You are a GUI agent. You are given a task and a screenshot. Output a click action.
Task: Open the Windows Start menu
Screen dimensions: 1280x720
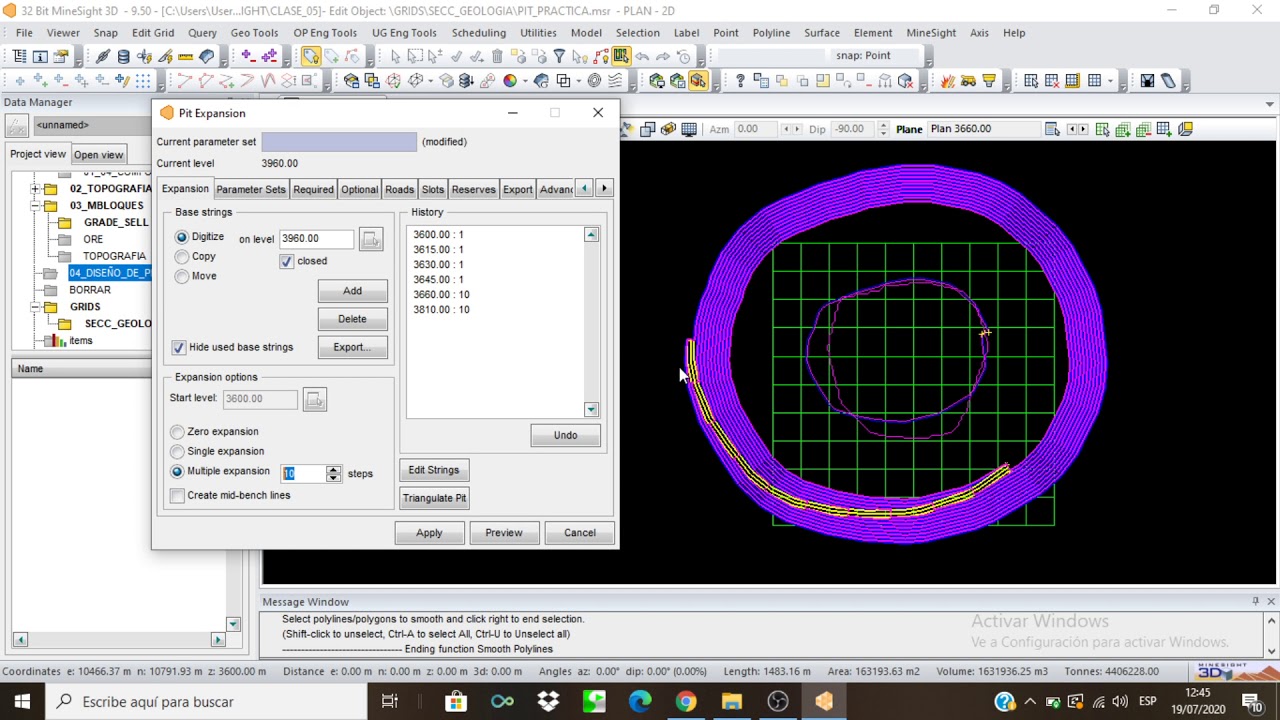click(x=22, y=701)
